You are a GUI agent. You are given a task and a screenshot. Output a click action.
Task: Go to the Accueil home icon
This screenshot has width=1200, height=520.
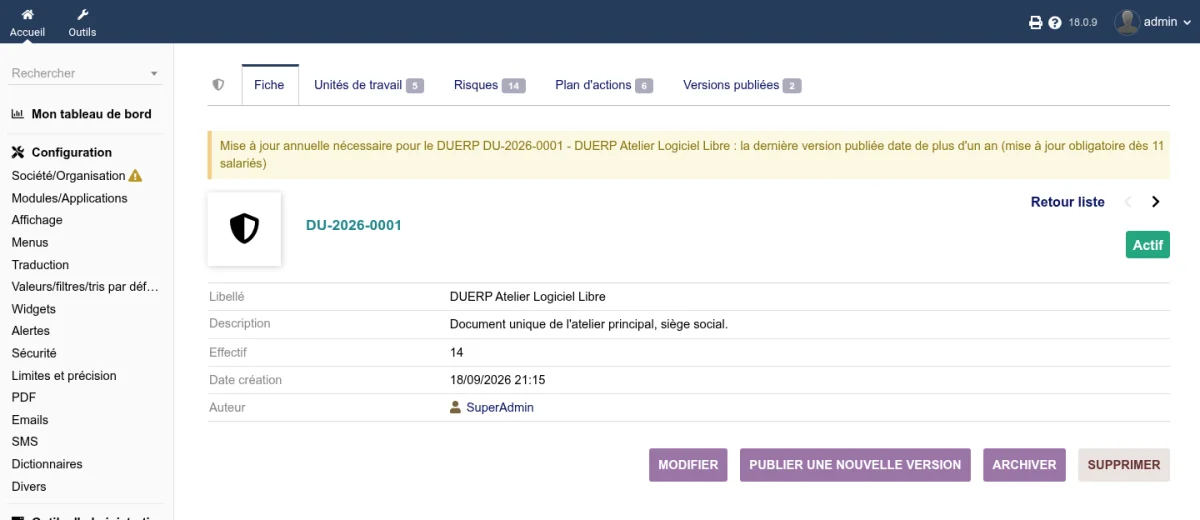(27, 15)
